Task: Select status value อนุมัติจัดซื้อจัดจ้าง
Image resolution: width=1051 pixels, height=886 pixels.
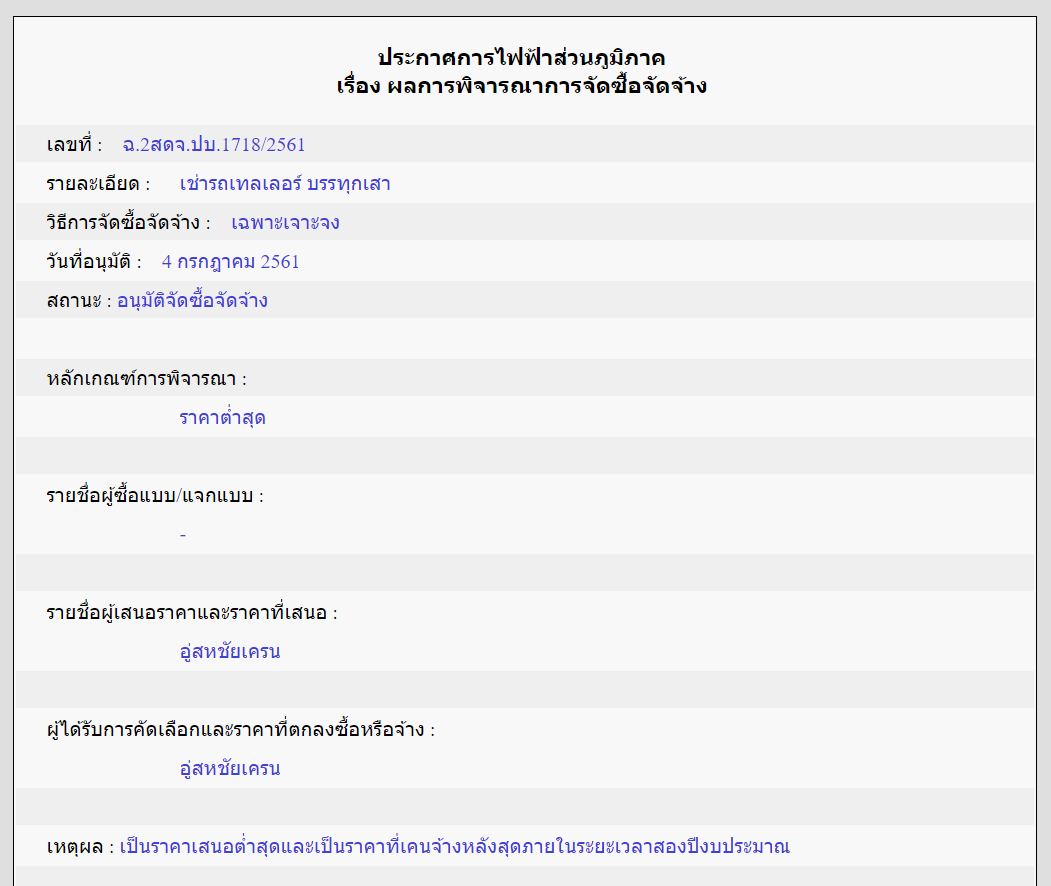Action: tap(192, 300)
